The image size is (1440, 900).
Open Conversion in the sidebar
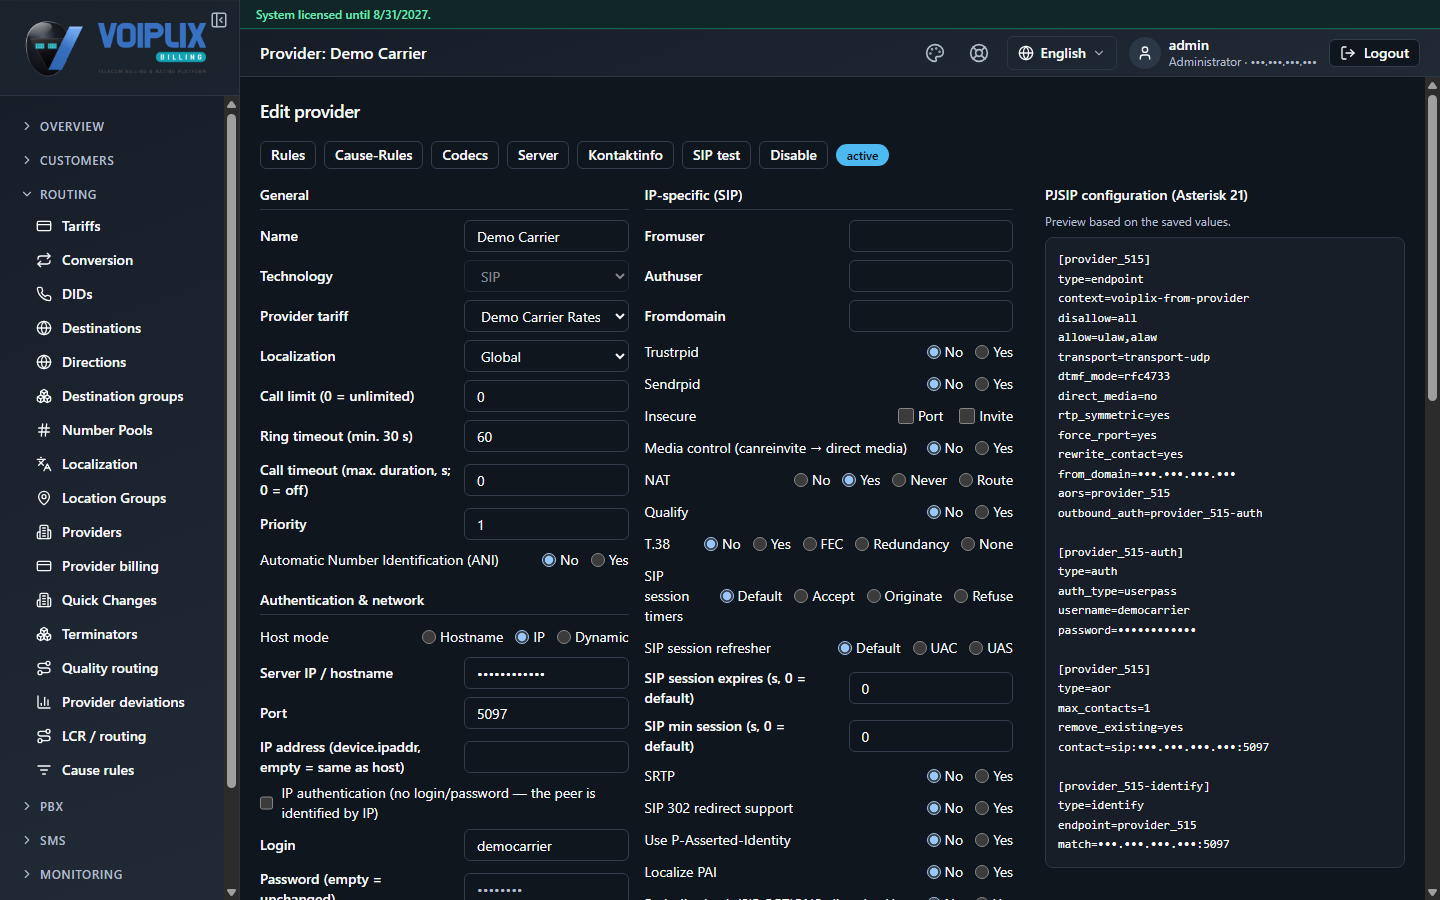coord(97,260)
